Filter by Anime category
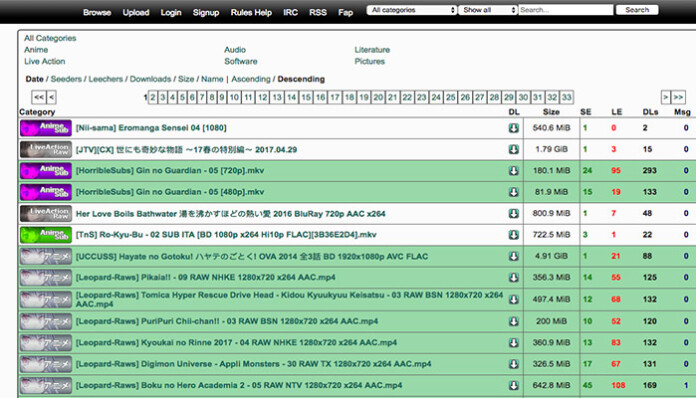 click(36, 50)
